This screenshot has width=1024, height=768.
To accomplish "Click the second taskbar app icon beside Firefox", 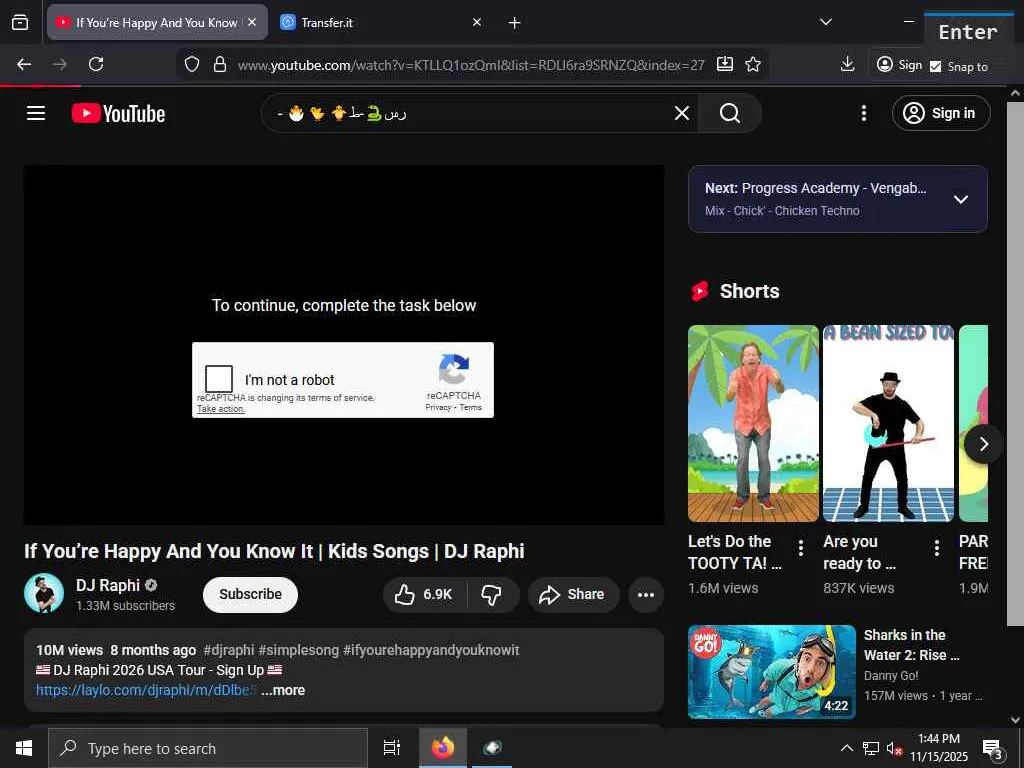I will click(x=492, y=748).
